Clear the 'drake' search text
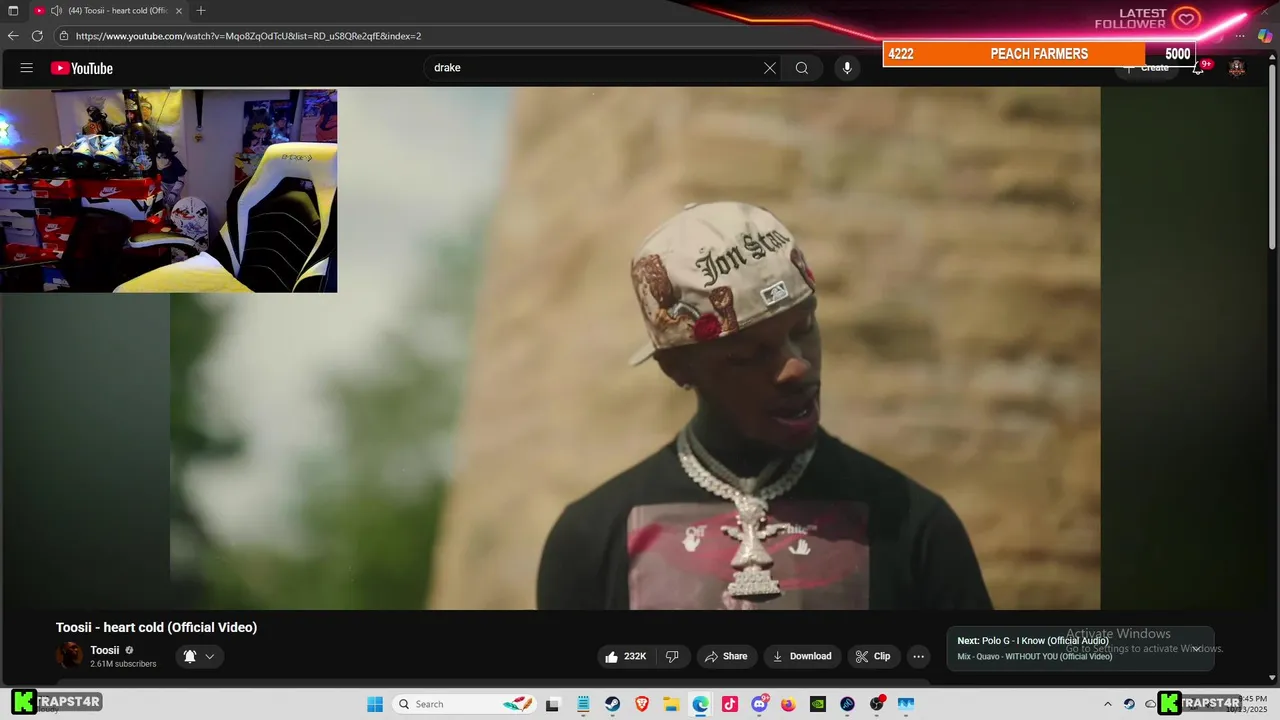Viewport: 1280px width, 720px height. [769, 68]
